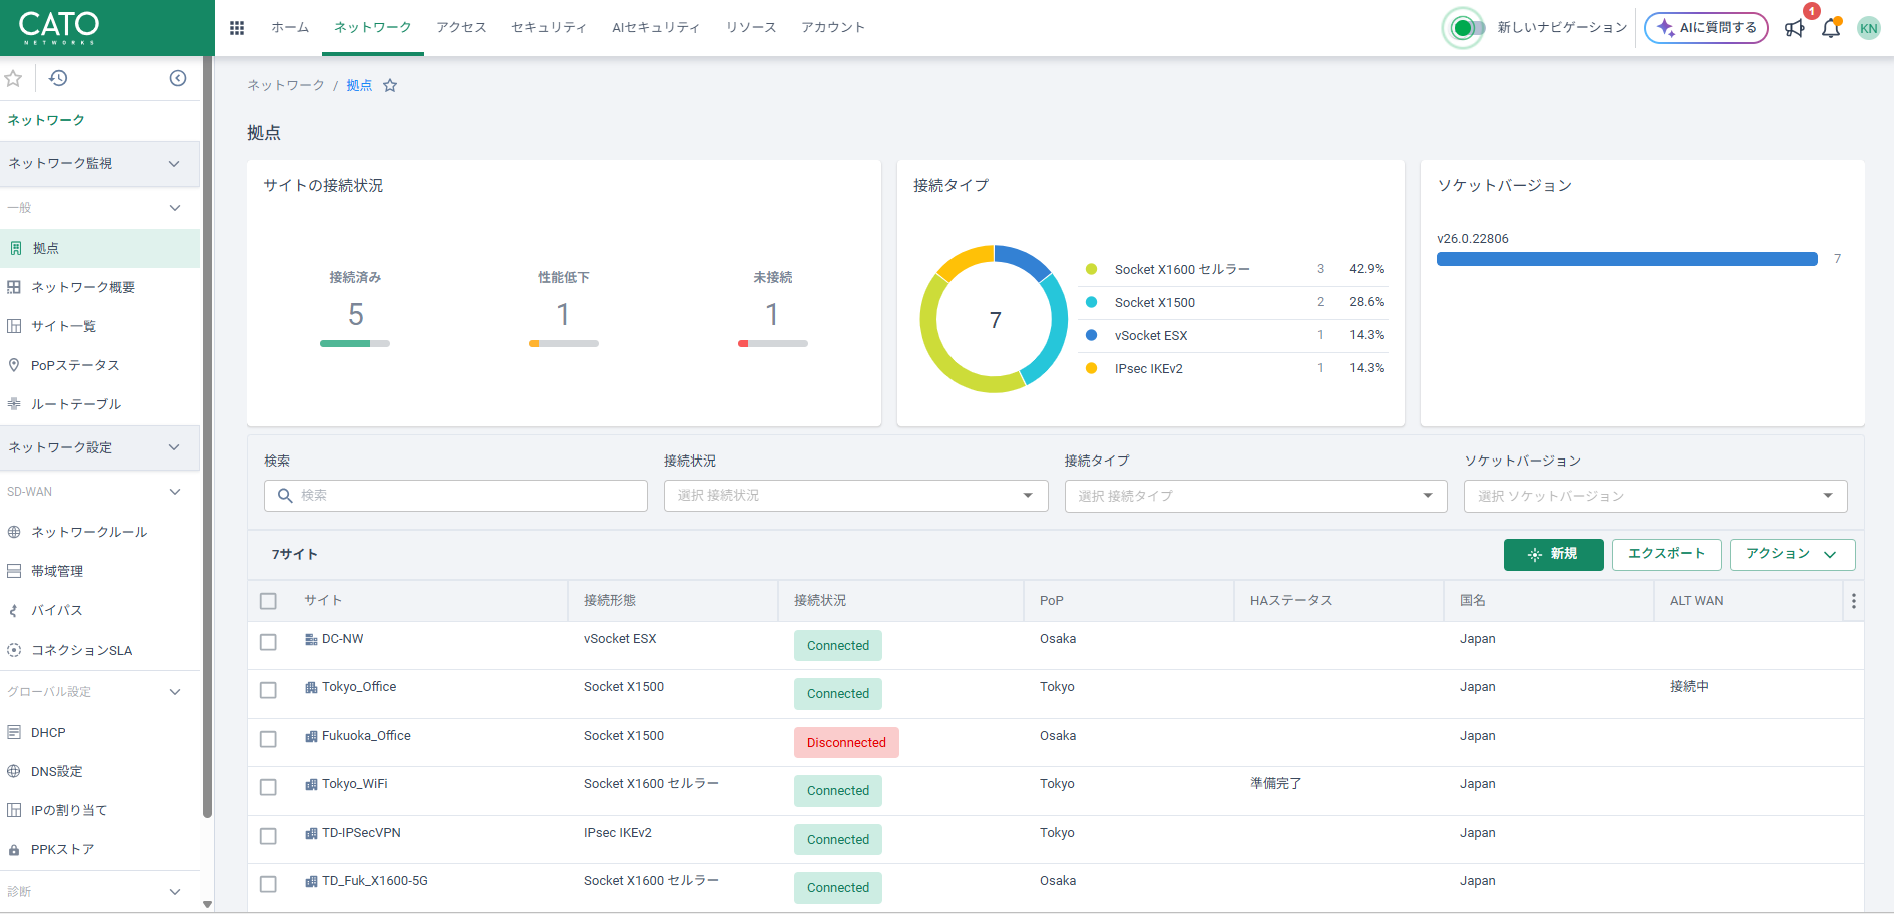Click the sidebar favorites star icon
1894x914 pixels.
coord(14,78)
